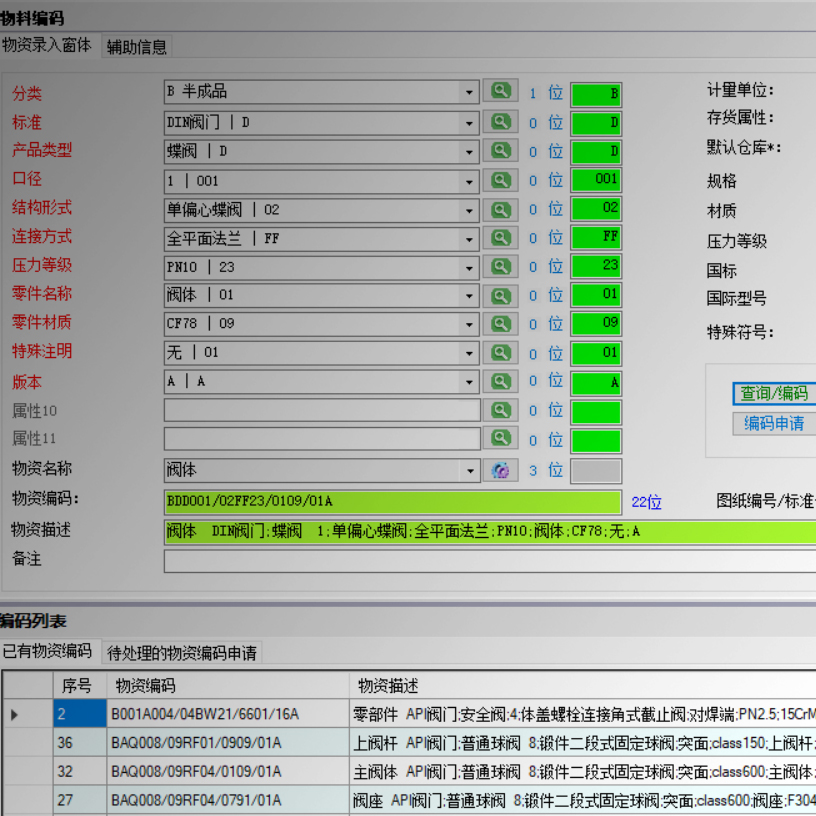Open the lookup icon for 口径 row
Screen dimensions: 816x816
(x=500, y=180)
